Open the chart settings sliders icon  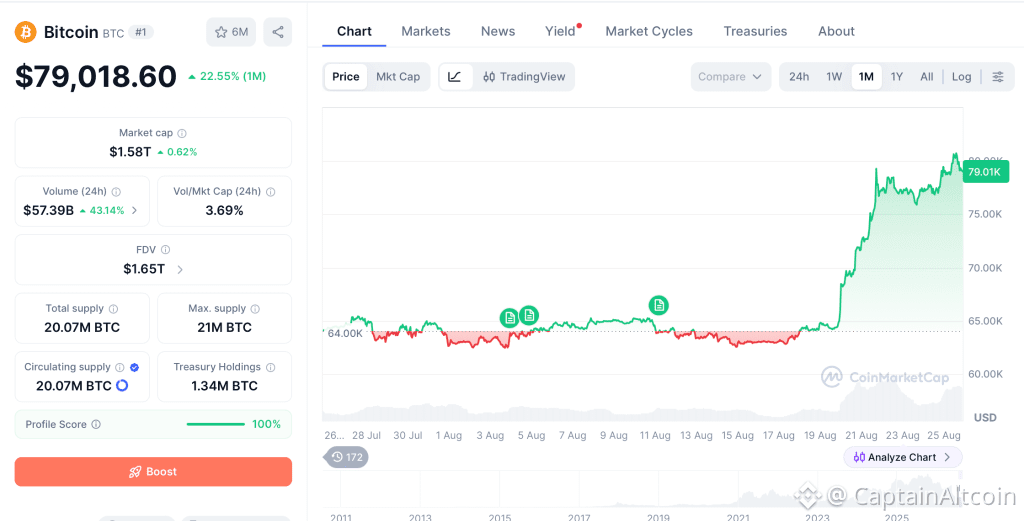point(998,77)
